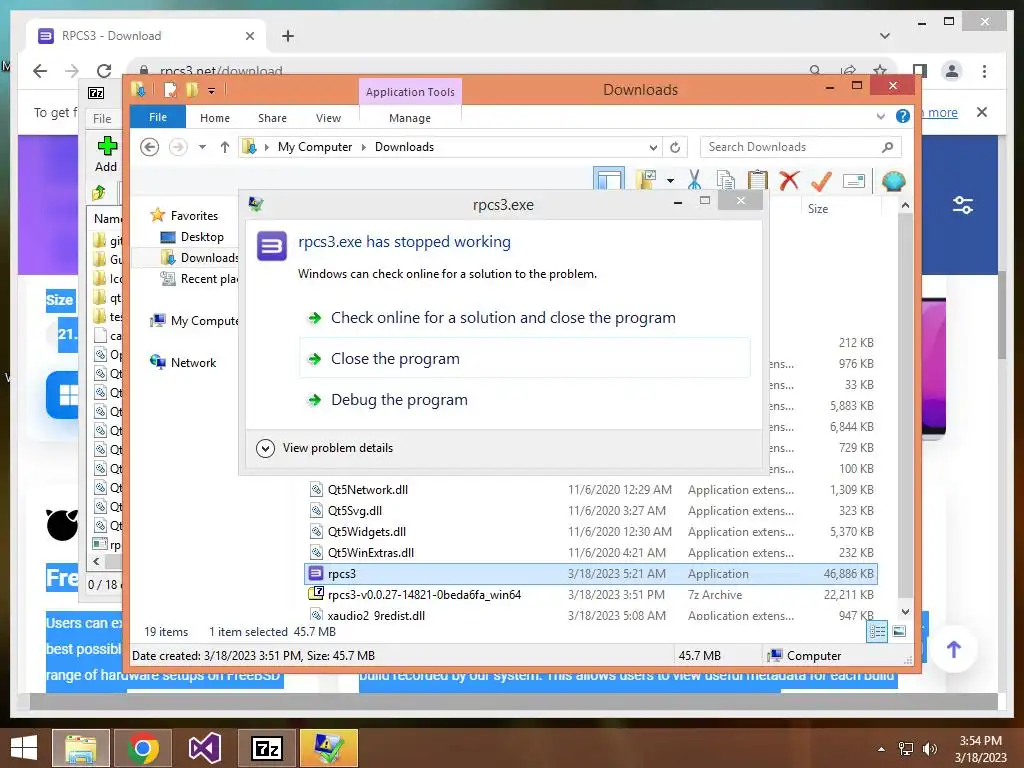
Task: Click the volume icon in the system tray
Action: 929,749
